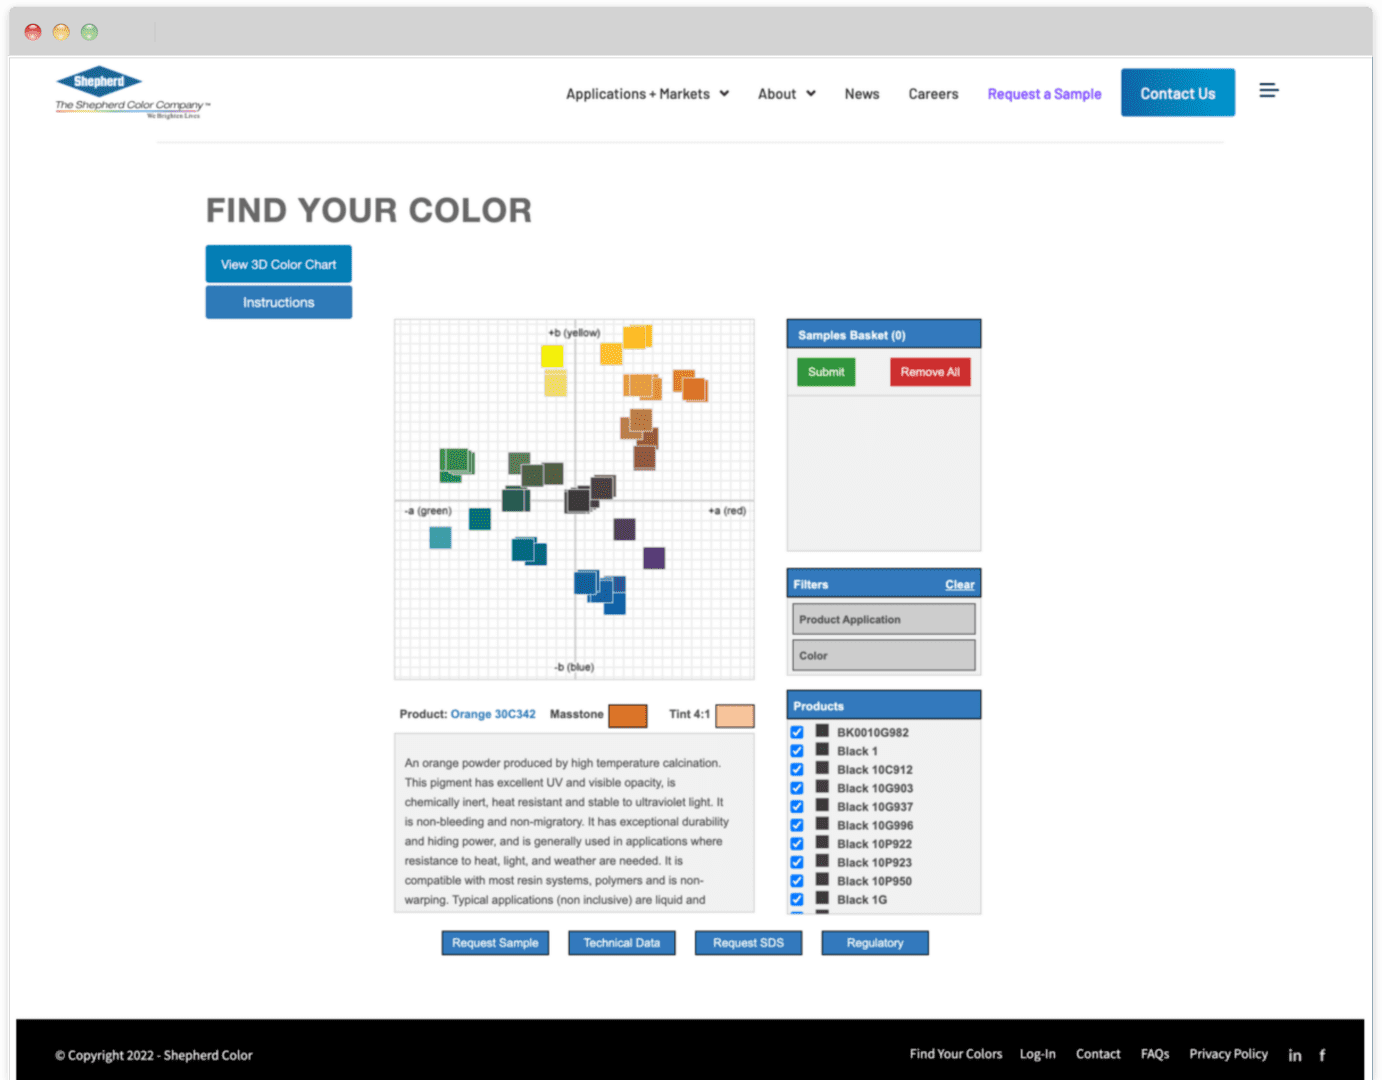Click the black square icon beside BK0010G982
The height and width of the screenshot is (1080, 1382).
(822, 731)
